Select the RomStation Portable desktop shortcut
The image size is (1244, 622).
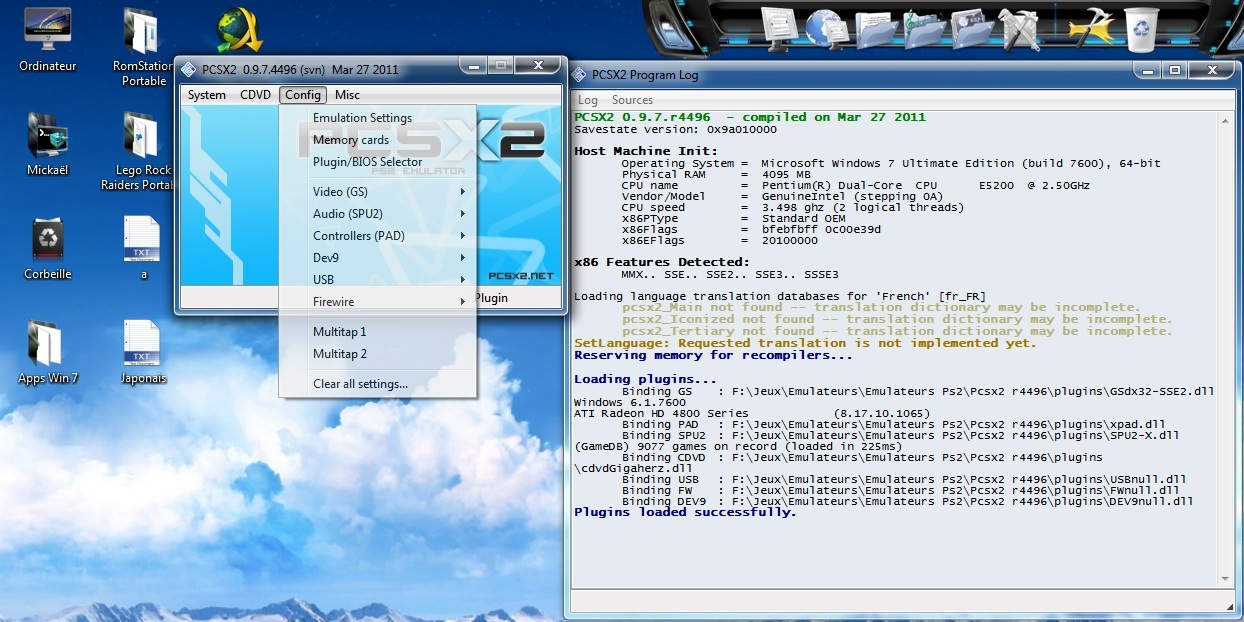(144, 47)
